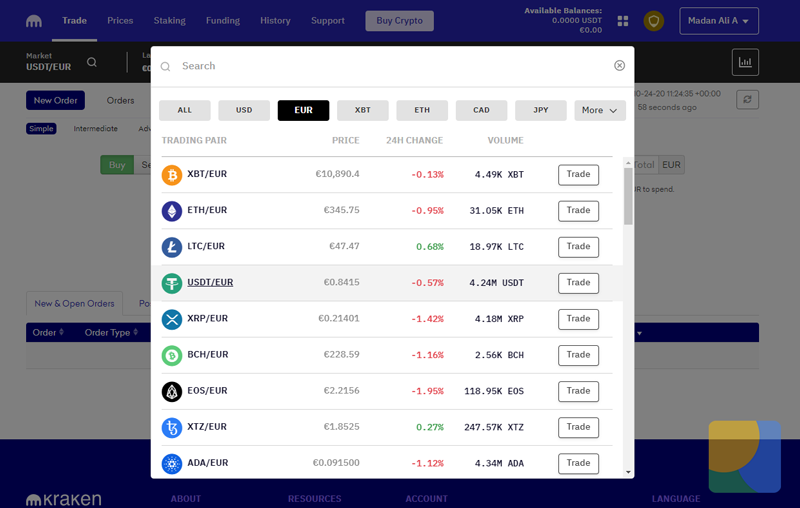This screenshot has height=508, width=800.
Task: Click the Tezos XTZ/EUR coin icon
Action: tap(172, 428)
